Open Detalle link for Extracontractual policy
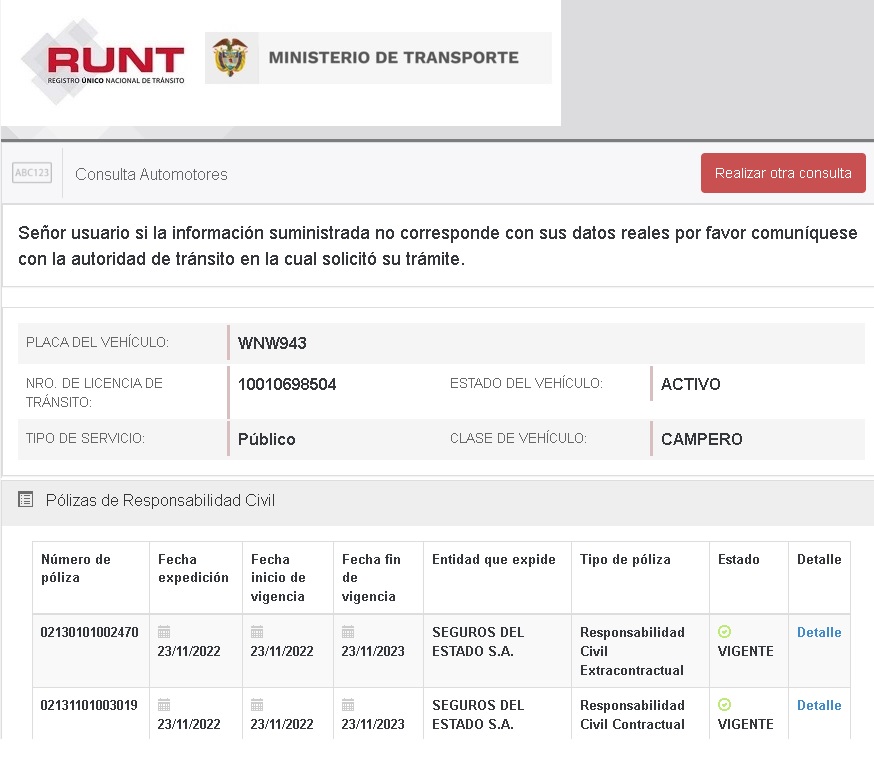 click(x=818, y=632)
